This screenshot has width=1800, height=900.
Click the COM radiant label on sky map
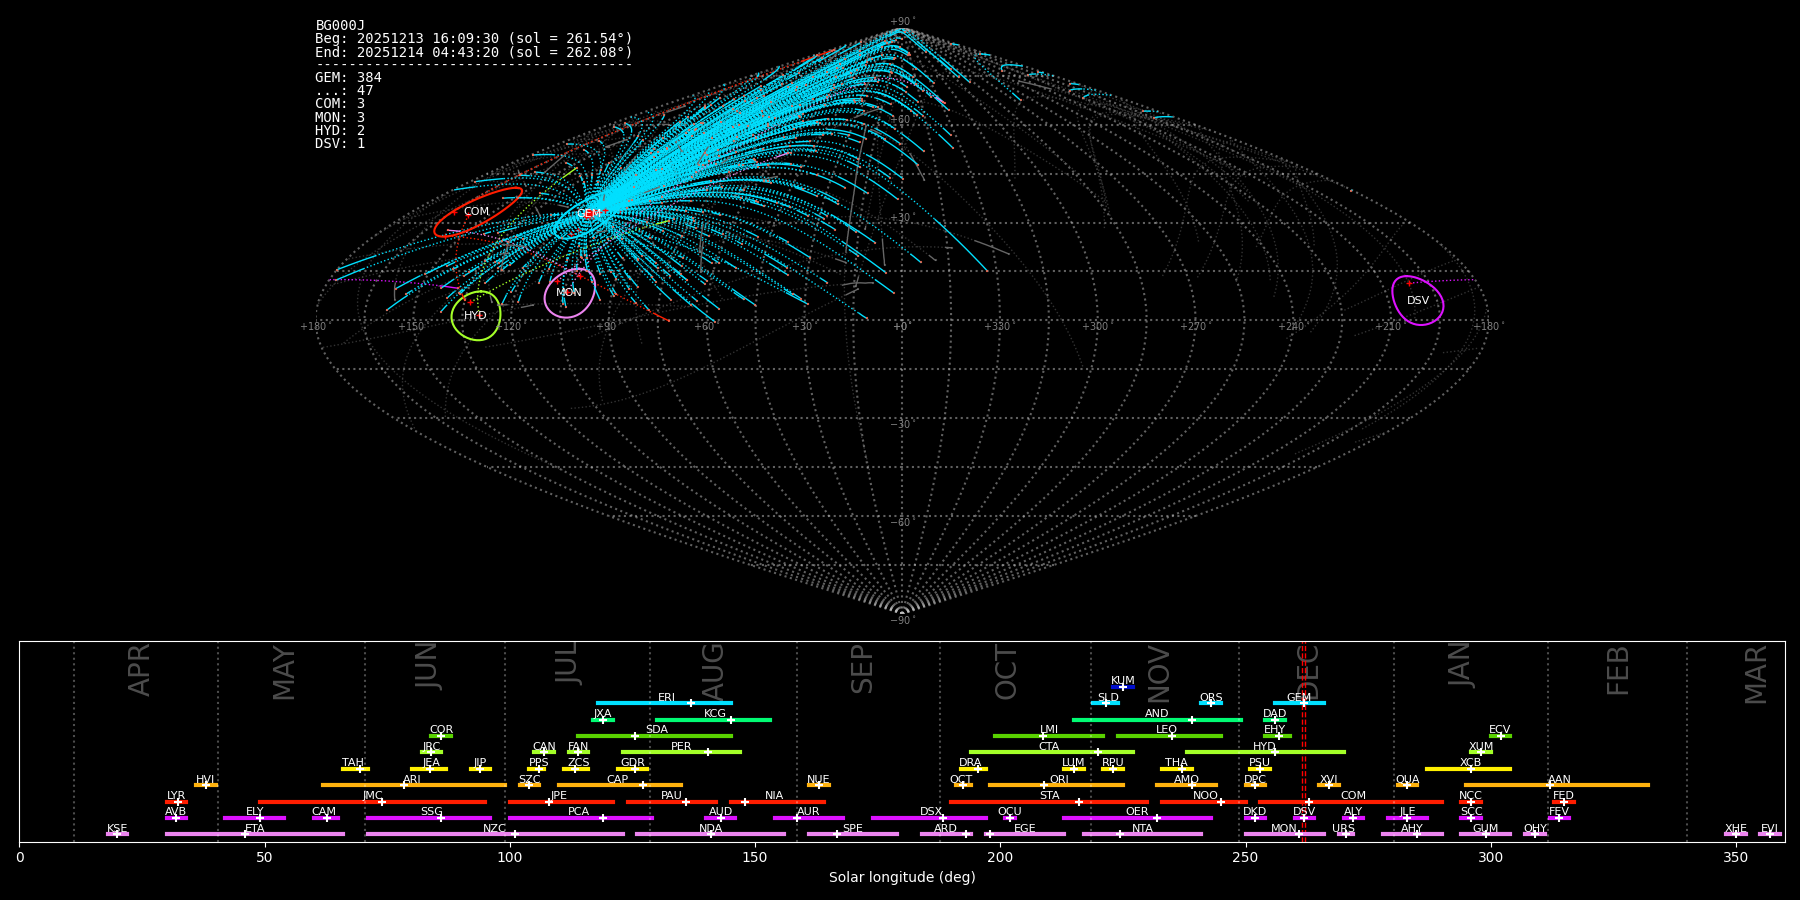476,212
